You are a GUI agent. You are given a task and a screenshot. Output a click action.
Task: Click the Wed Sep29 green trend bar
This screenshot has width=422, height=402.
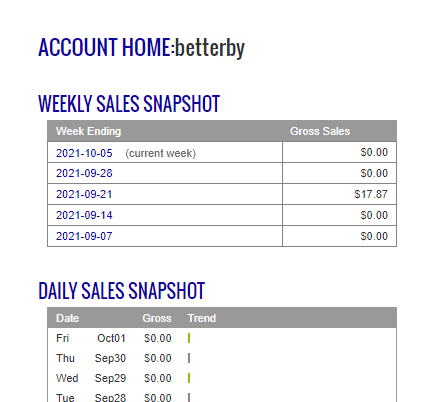189,378
